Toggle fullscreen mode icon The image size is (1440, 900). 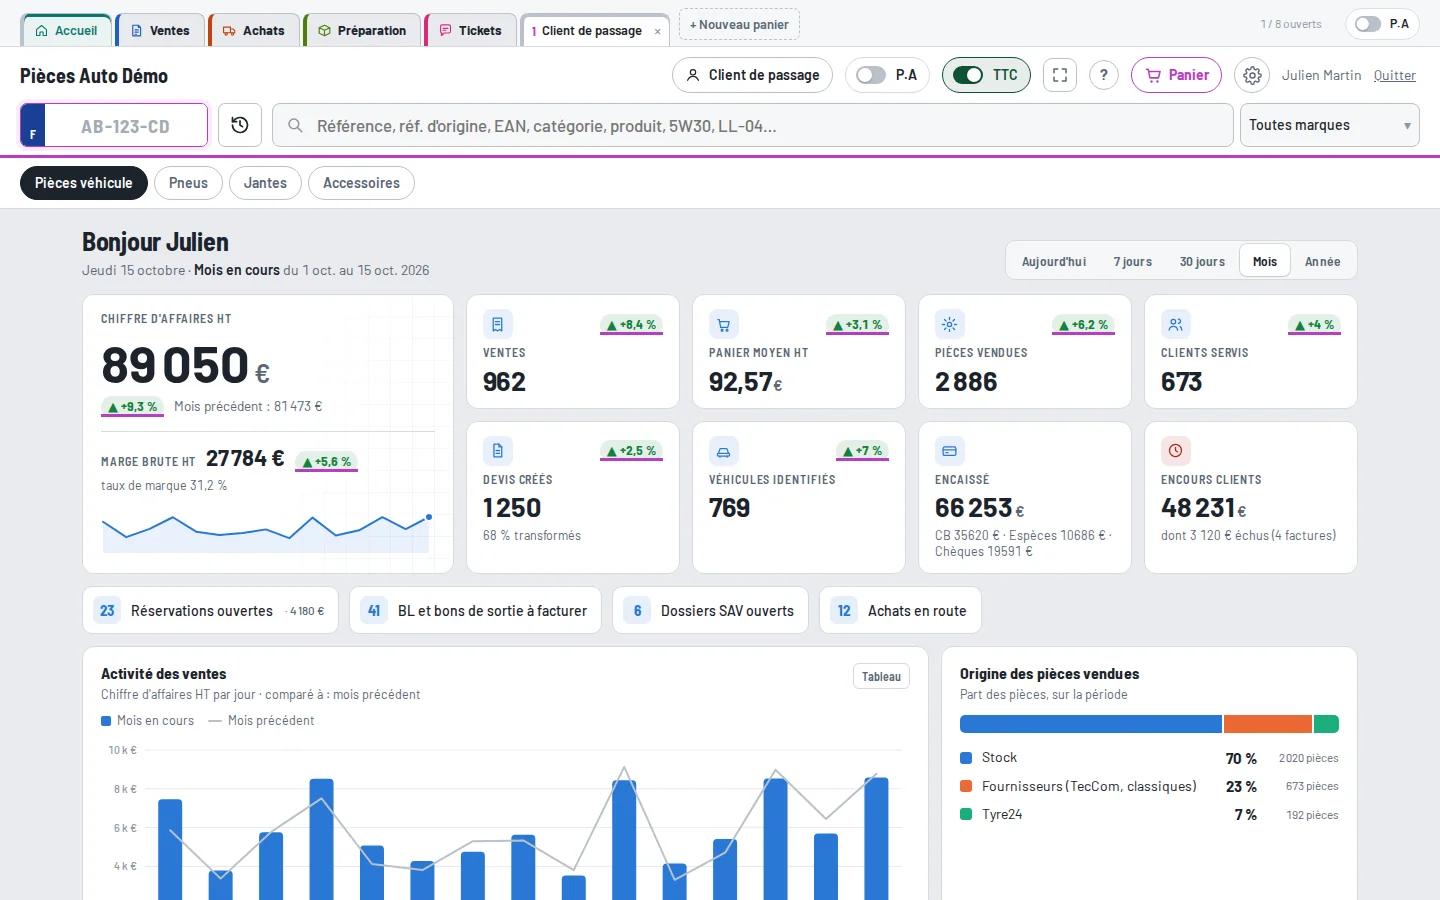click(1060, 75)
